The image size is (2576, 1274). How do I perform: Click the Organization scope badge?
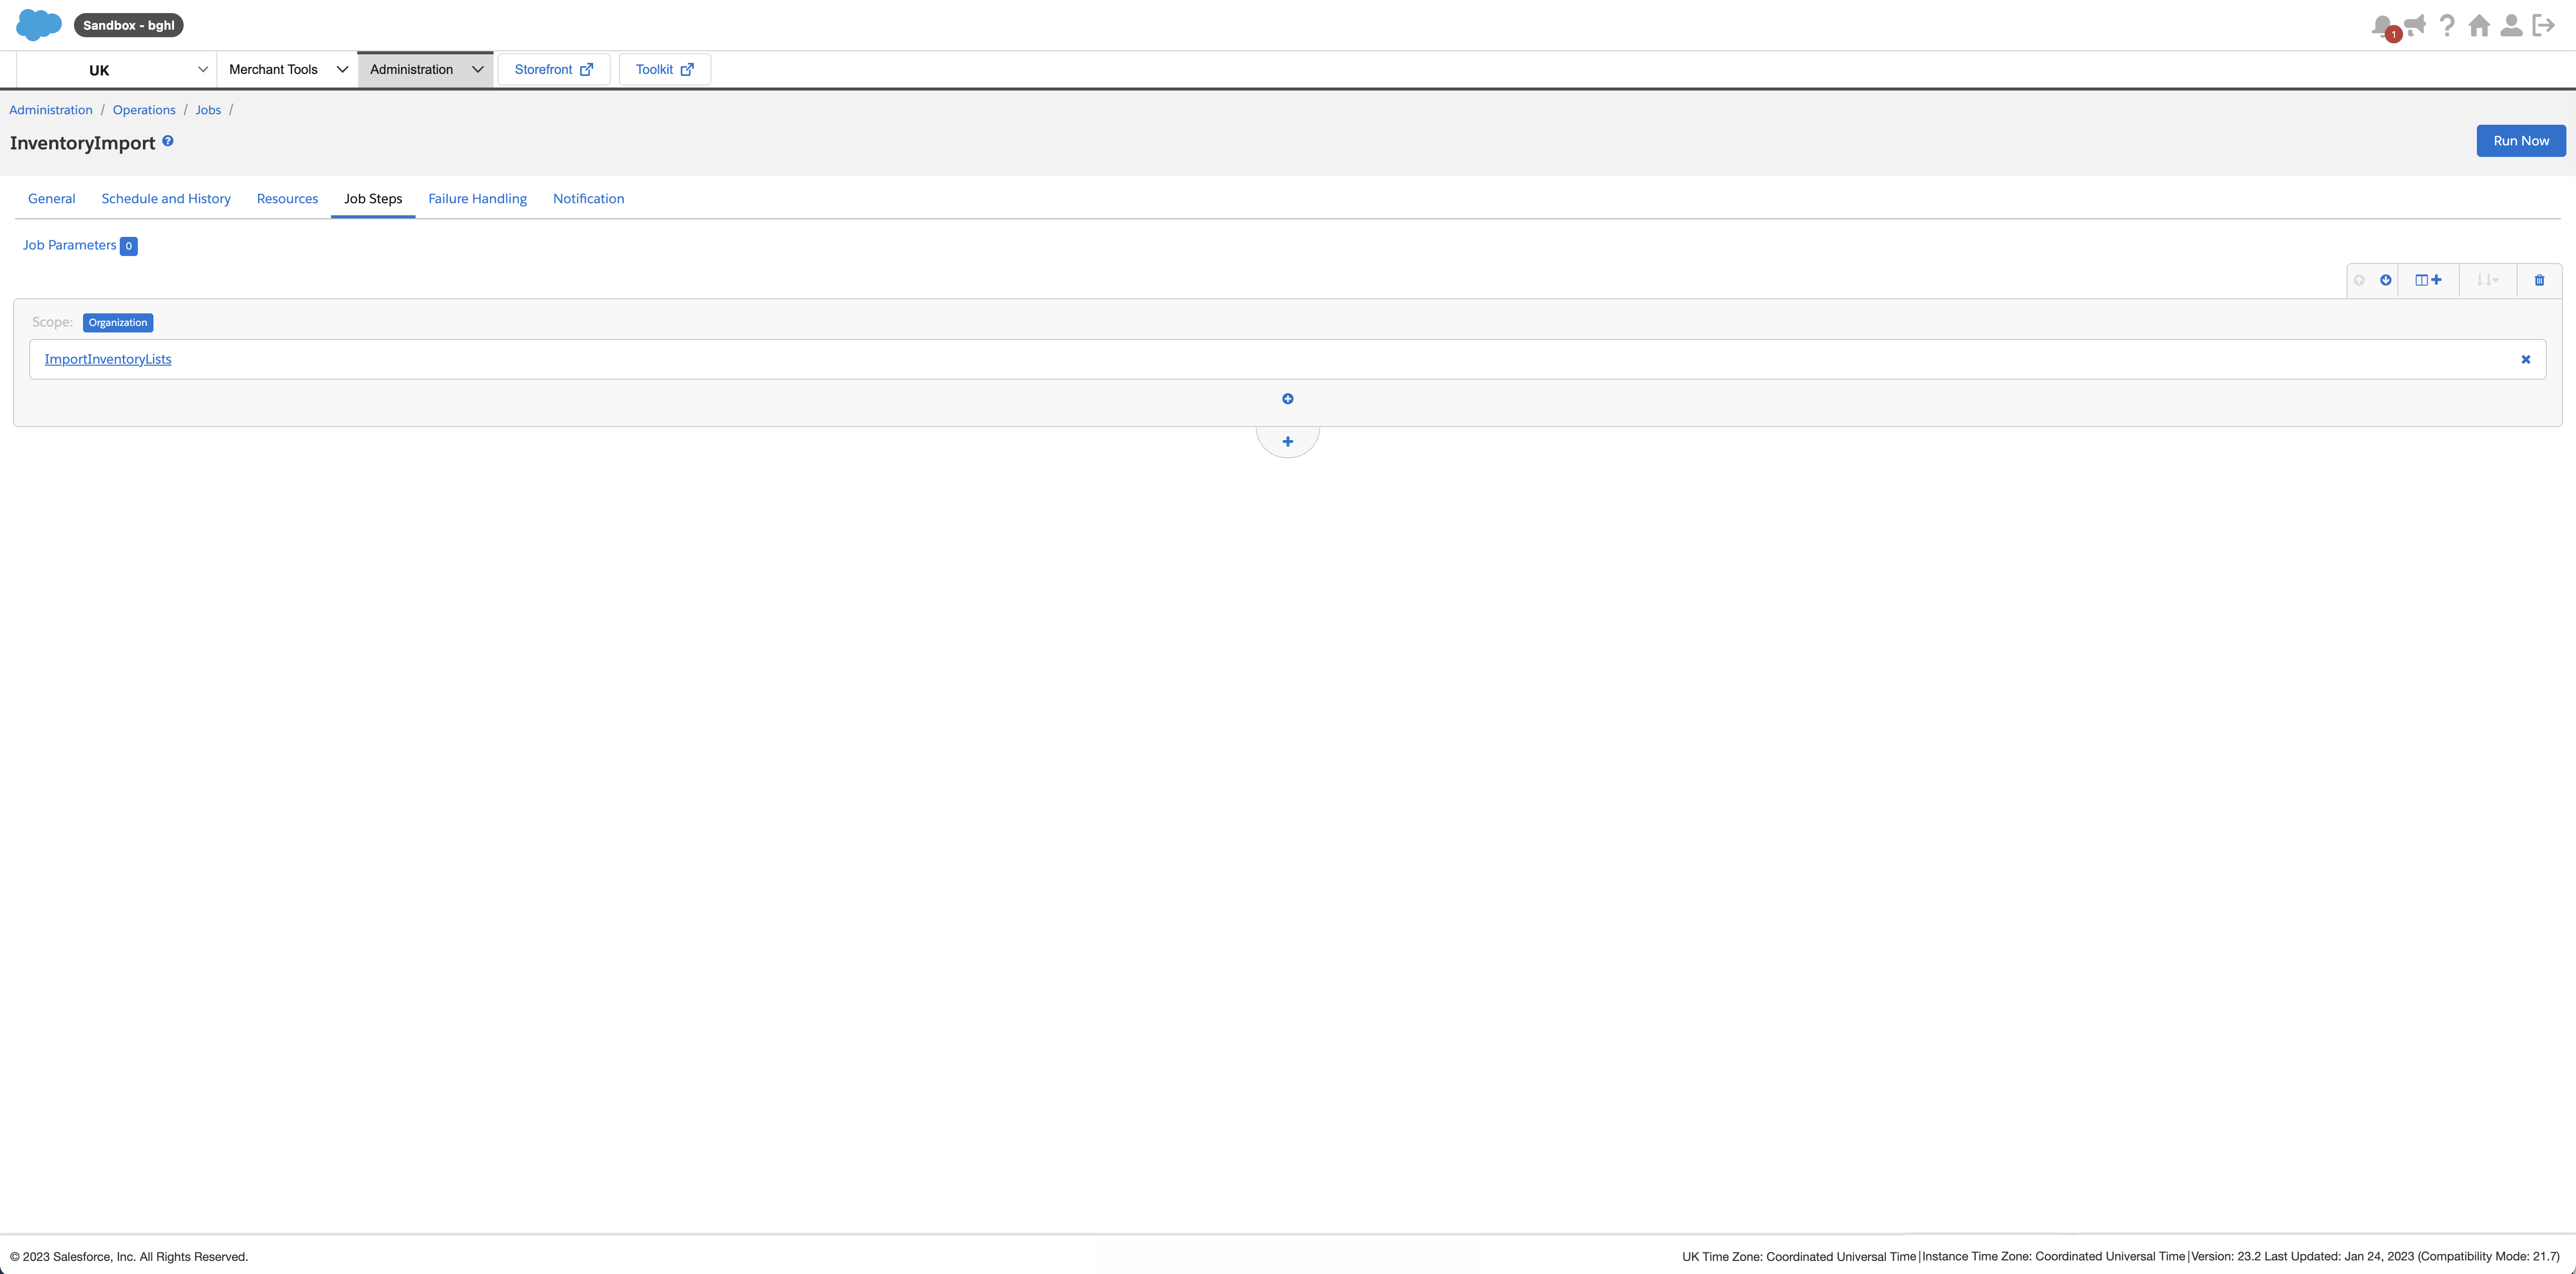pyautogui.click(x=118, y=323)
